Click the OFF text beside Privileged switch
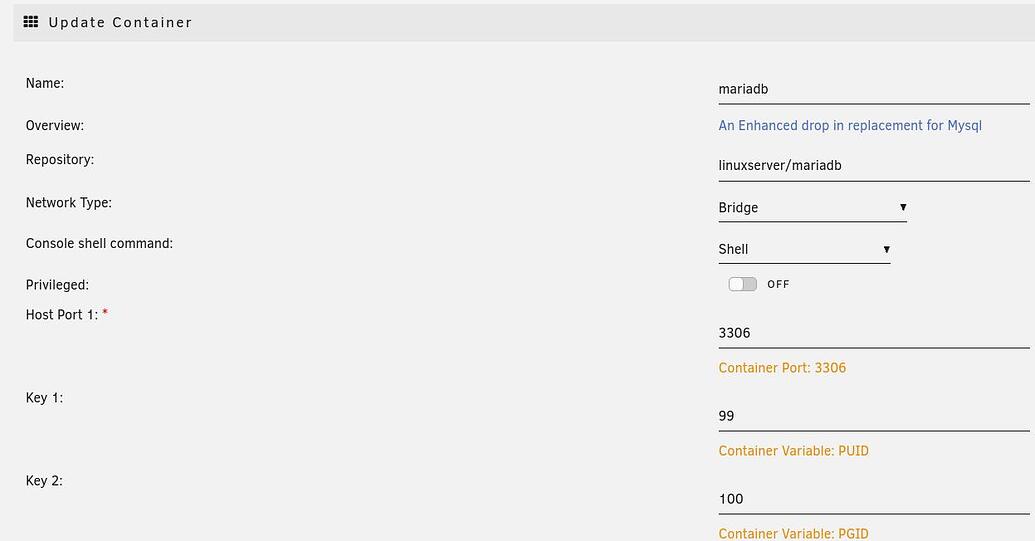 pyautogui.click(x=778, y=284)
